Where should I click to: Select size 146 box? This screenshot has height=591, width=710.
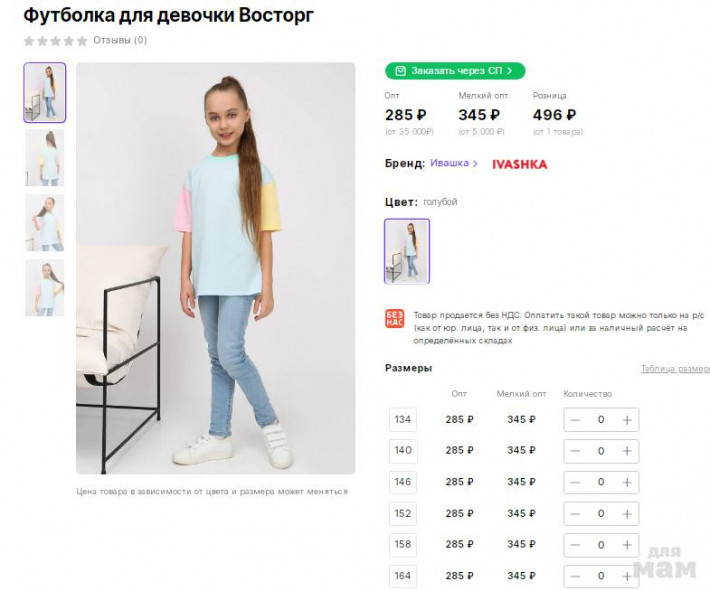pyautogui.click(x=403, y=482)
